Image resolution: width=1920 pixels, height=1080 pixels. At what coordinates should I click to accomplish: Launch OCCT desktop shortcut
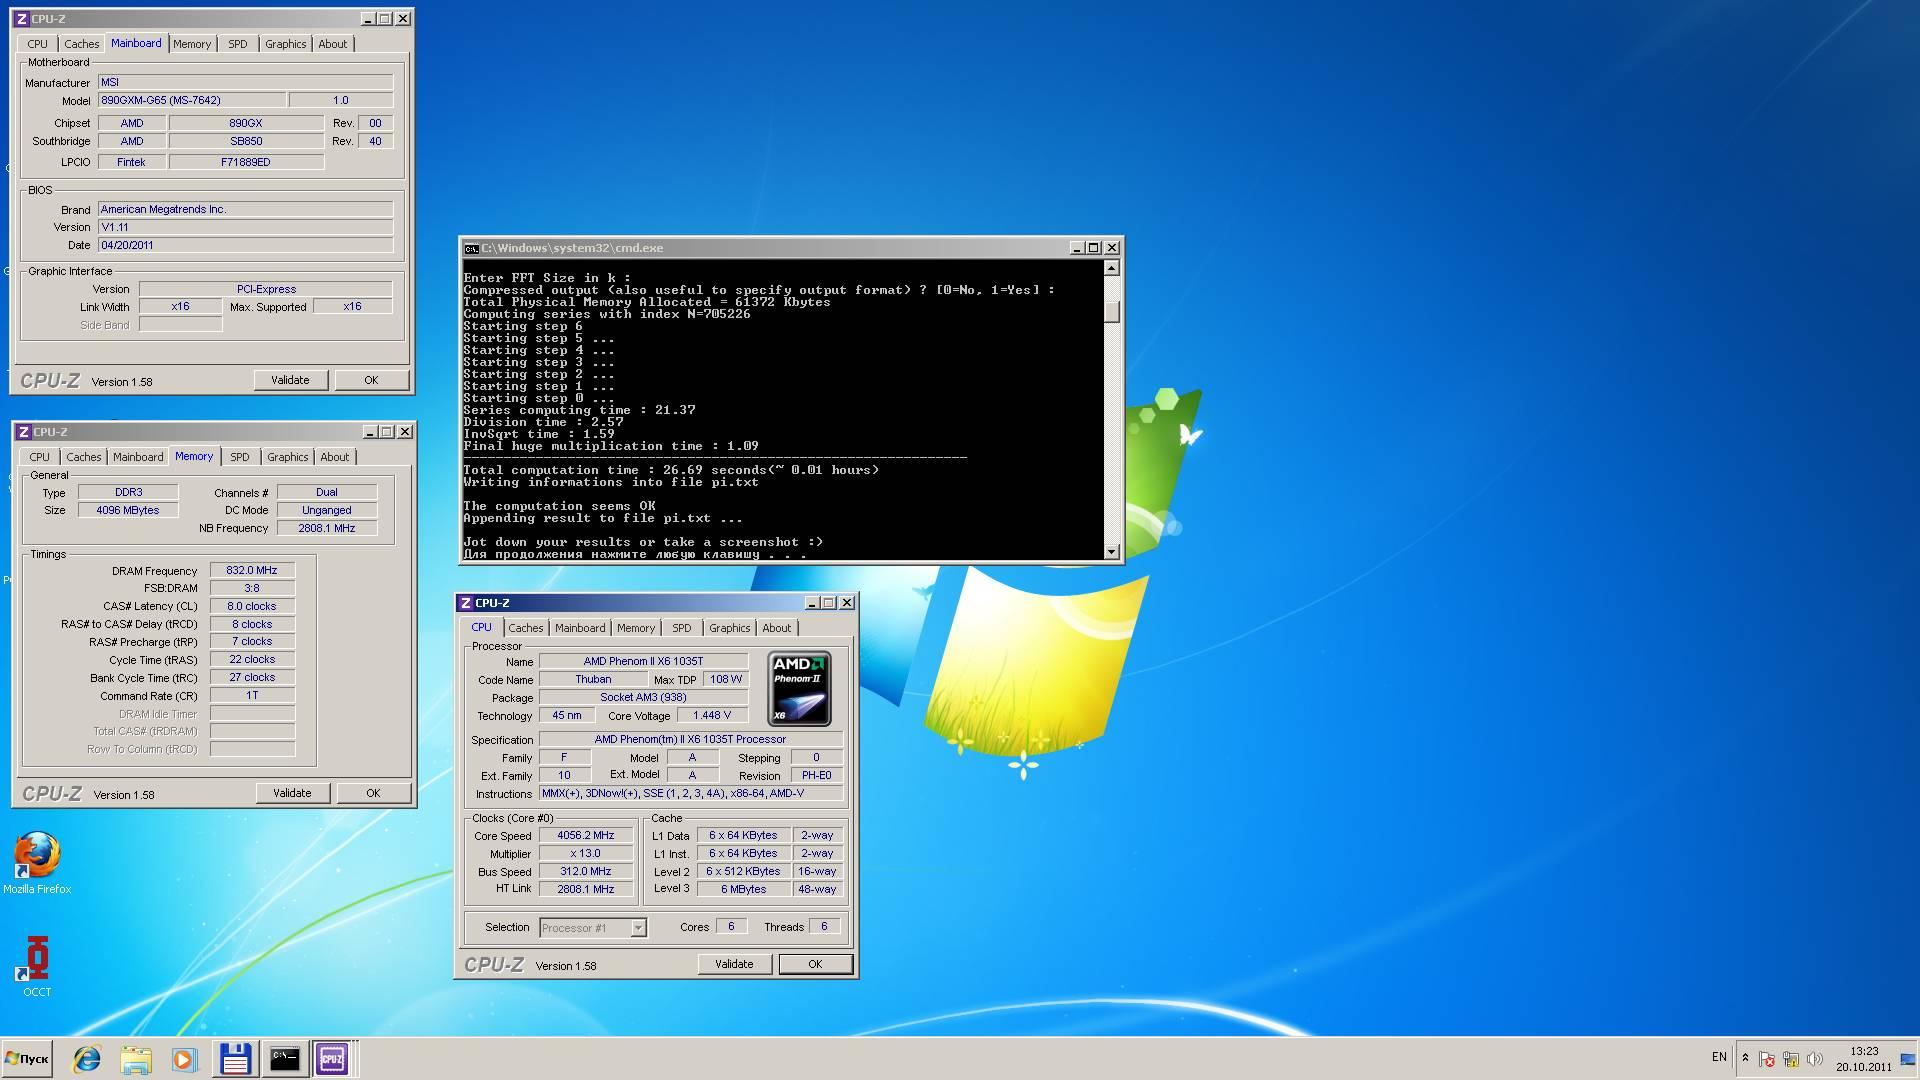pyautogui.click(x=37, y=966)
